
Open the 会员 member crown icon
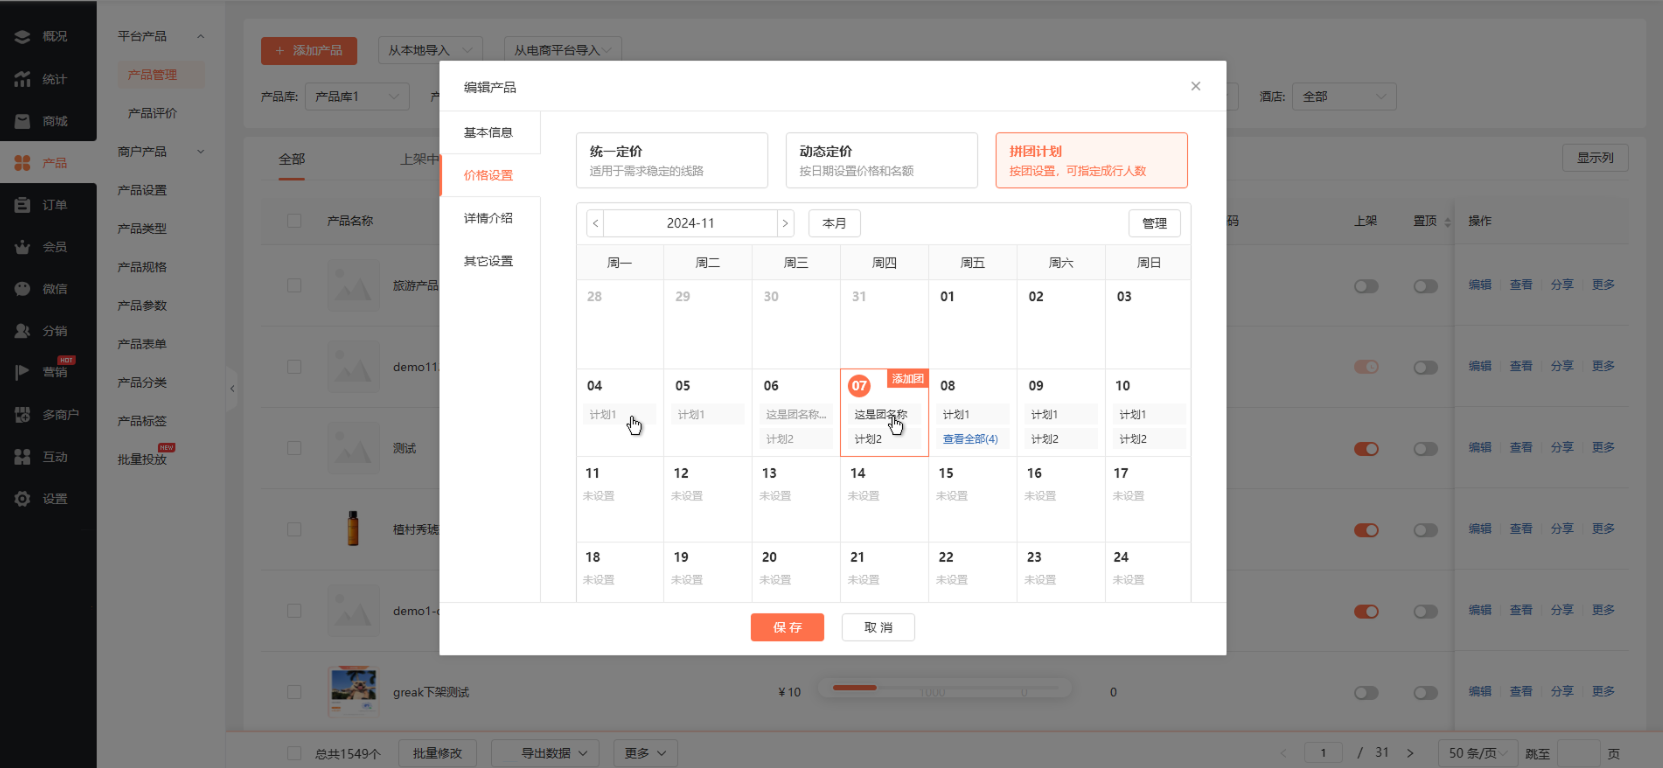tap(22, 247)
